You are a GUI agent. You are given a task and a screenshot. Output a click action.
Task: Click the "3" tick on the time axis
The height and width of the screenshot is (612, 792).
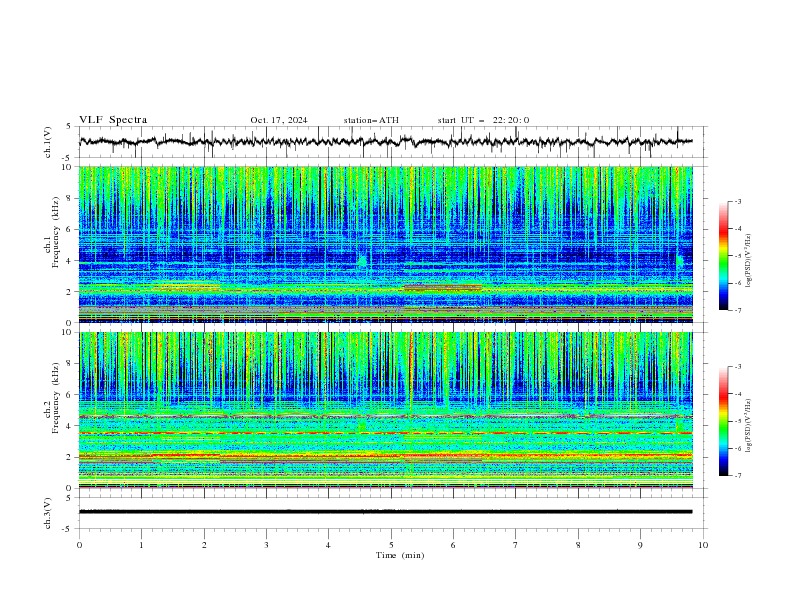pyautogui.click(x=266, y=545)
